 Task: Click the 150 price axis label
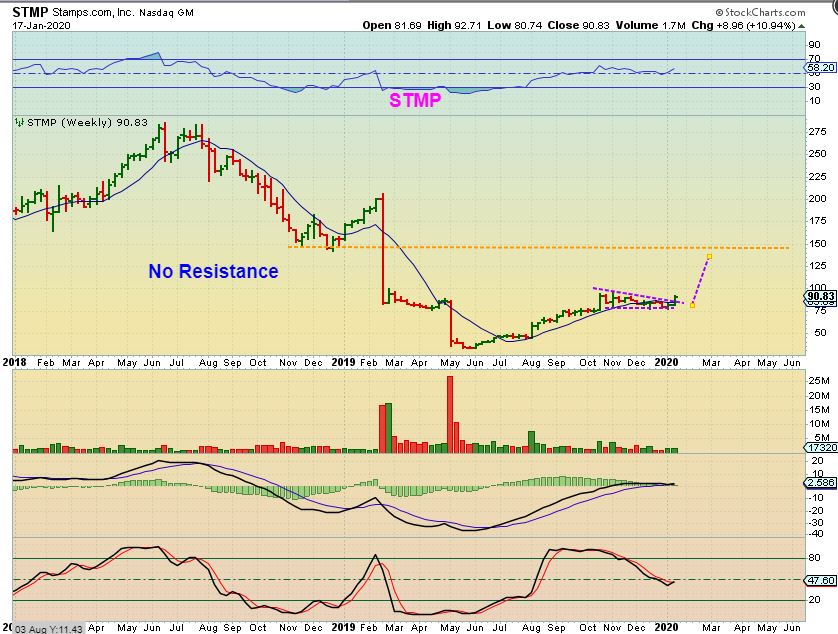(817, 243)
